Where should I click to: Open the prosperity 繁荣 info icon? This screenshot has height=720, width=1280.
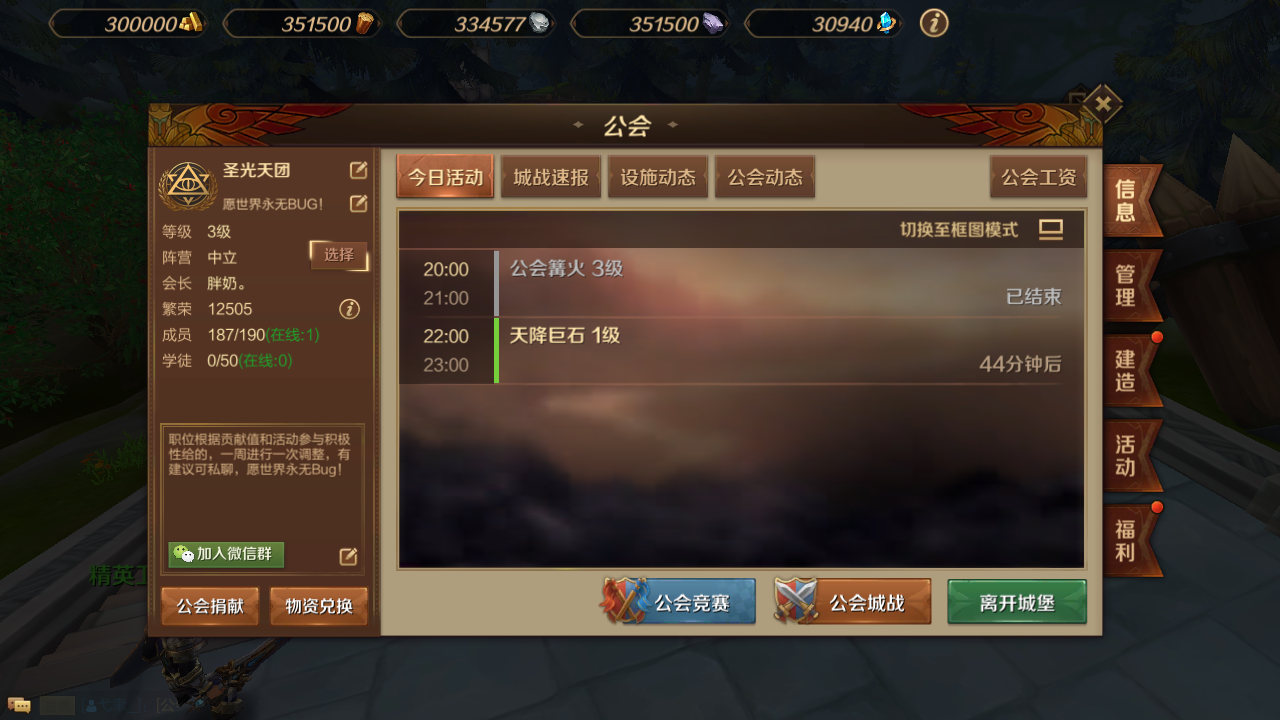pyautogui.click(x=349, y=309)
